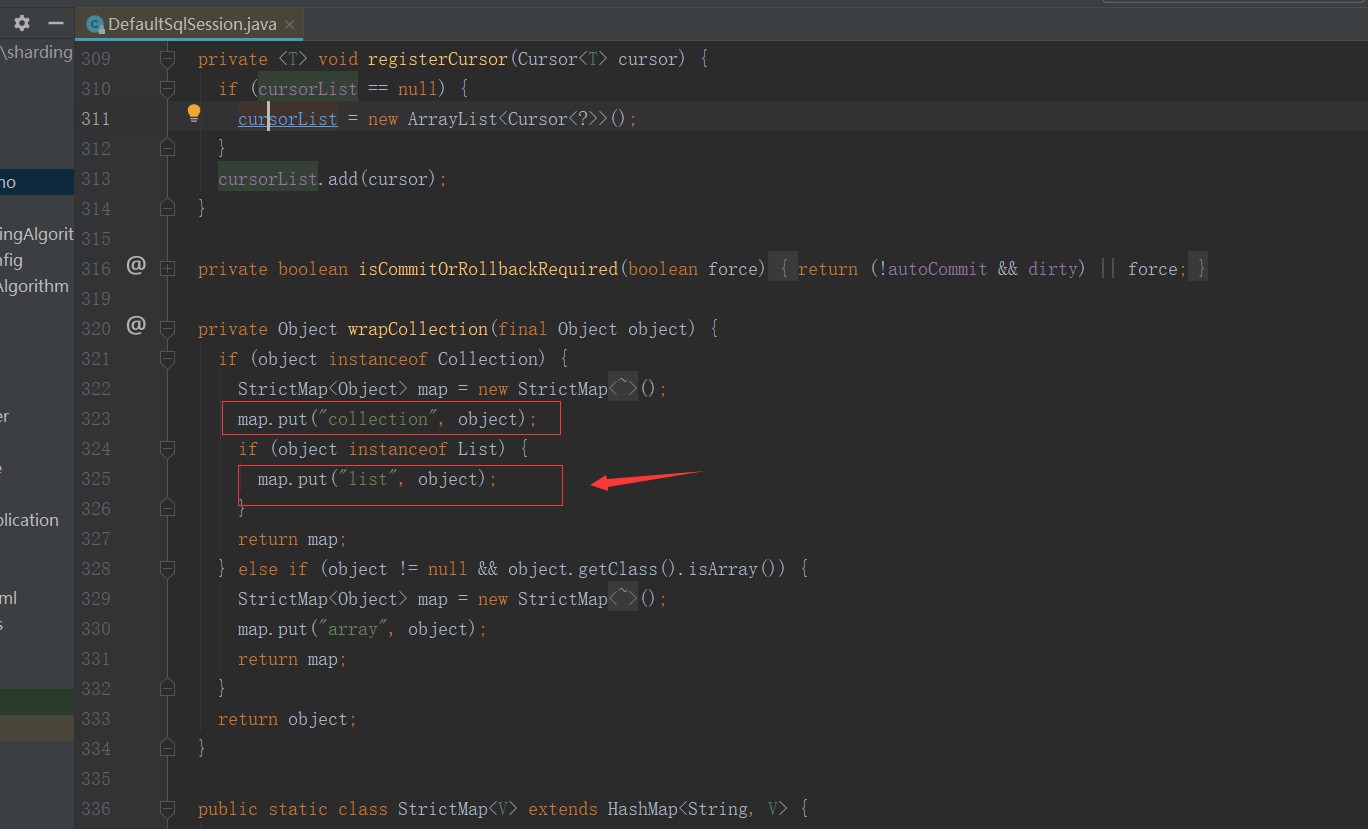The image size is (1368, 829).
Task: Click cursorList in the cursorList.add(cursor) statement
Action: click(x=268, y=179)
